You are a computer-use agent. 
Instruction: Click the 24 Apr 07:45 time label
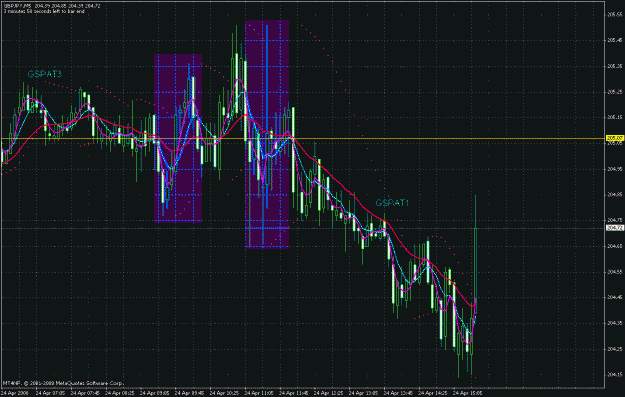(85, 393)
